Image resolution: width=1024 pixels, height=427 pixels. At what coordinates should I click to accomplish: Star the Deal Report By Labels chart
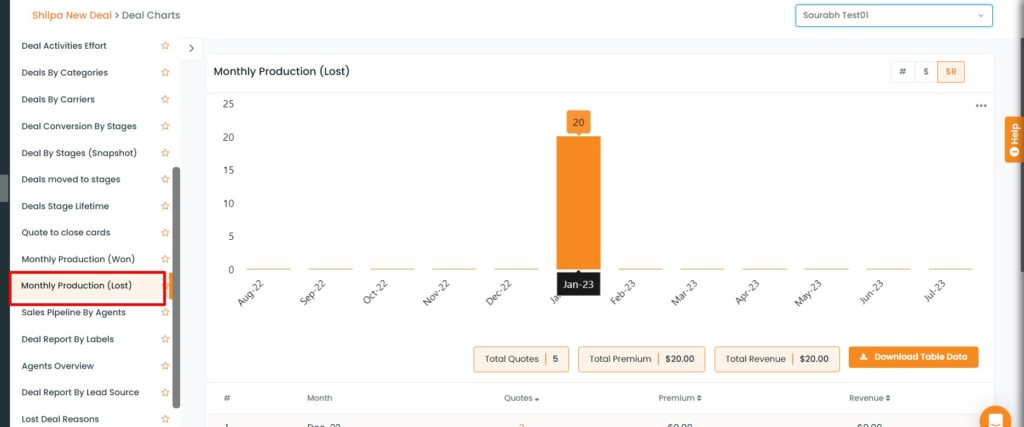pyautogui.click(x=165, y=340)
